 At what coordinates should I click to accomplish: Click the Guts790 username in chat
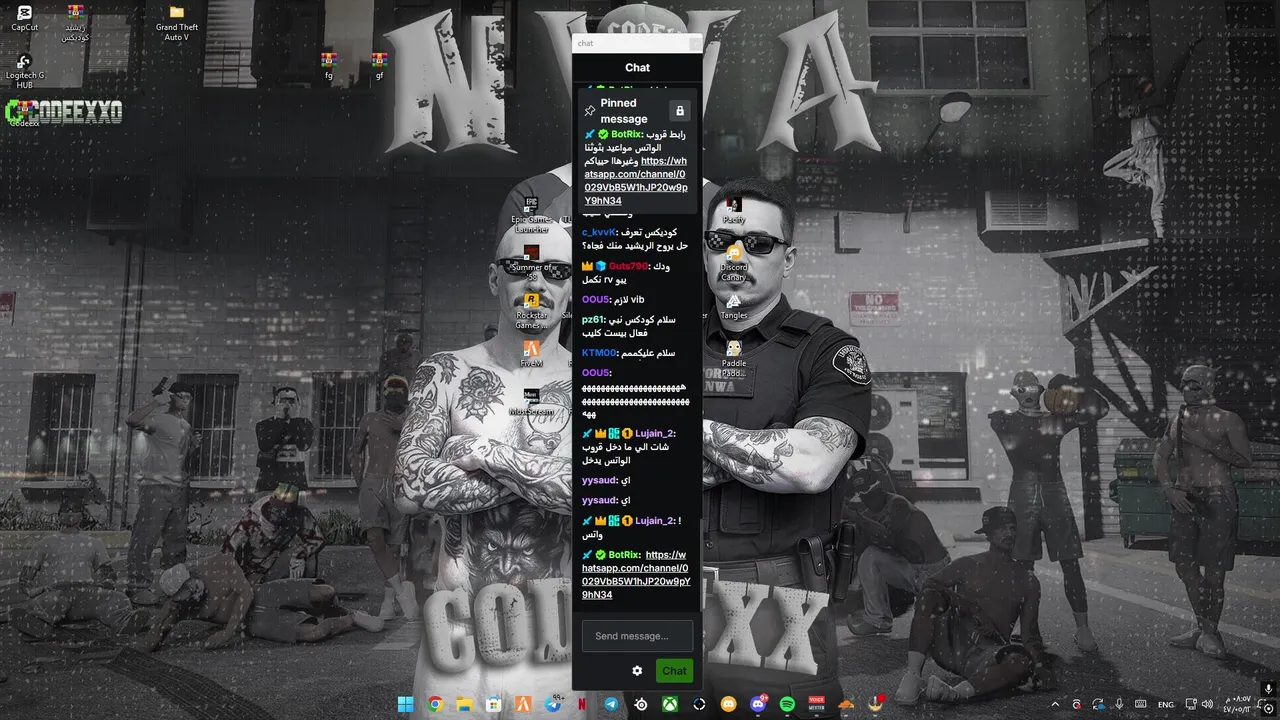[x=628, y=266]
